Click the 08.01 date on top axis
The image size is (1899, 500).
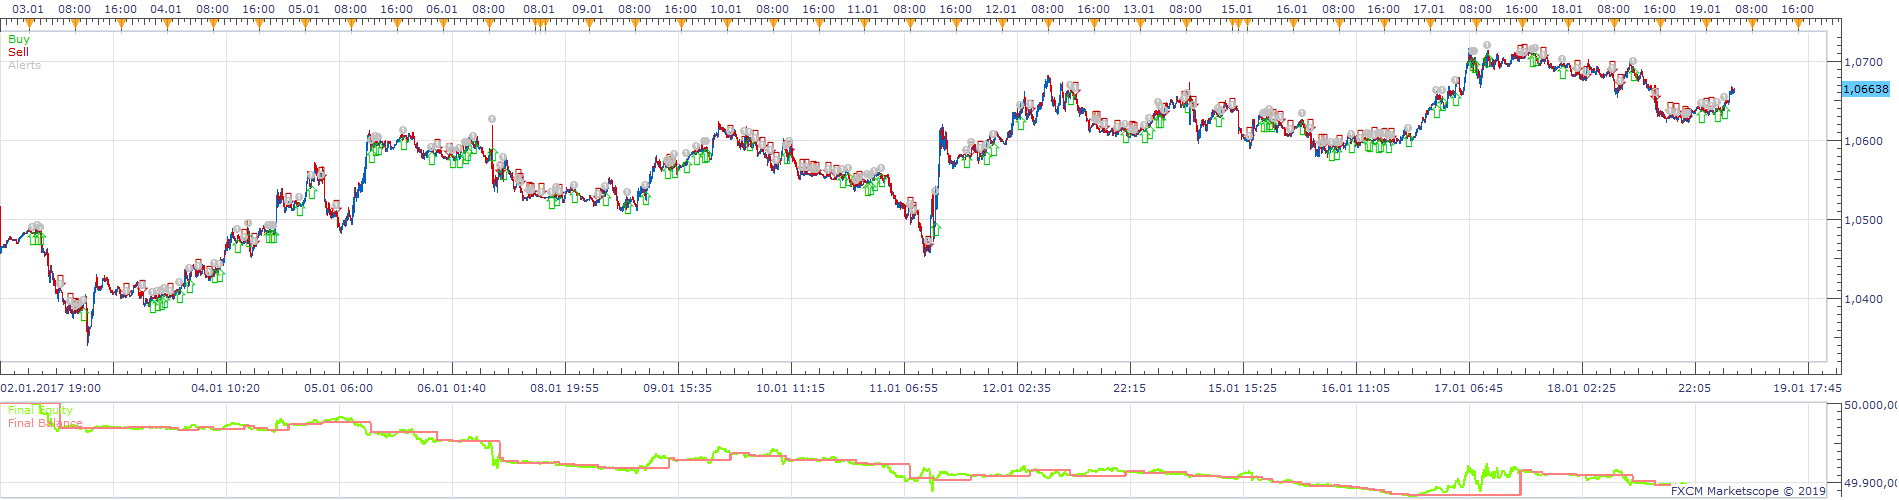(x=539, y=9)
